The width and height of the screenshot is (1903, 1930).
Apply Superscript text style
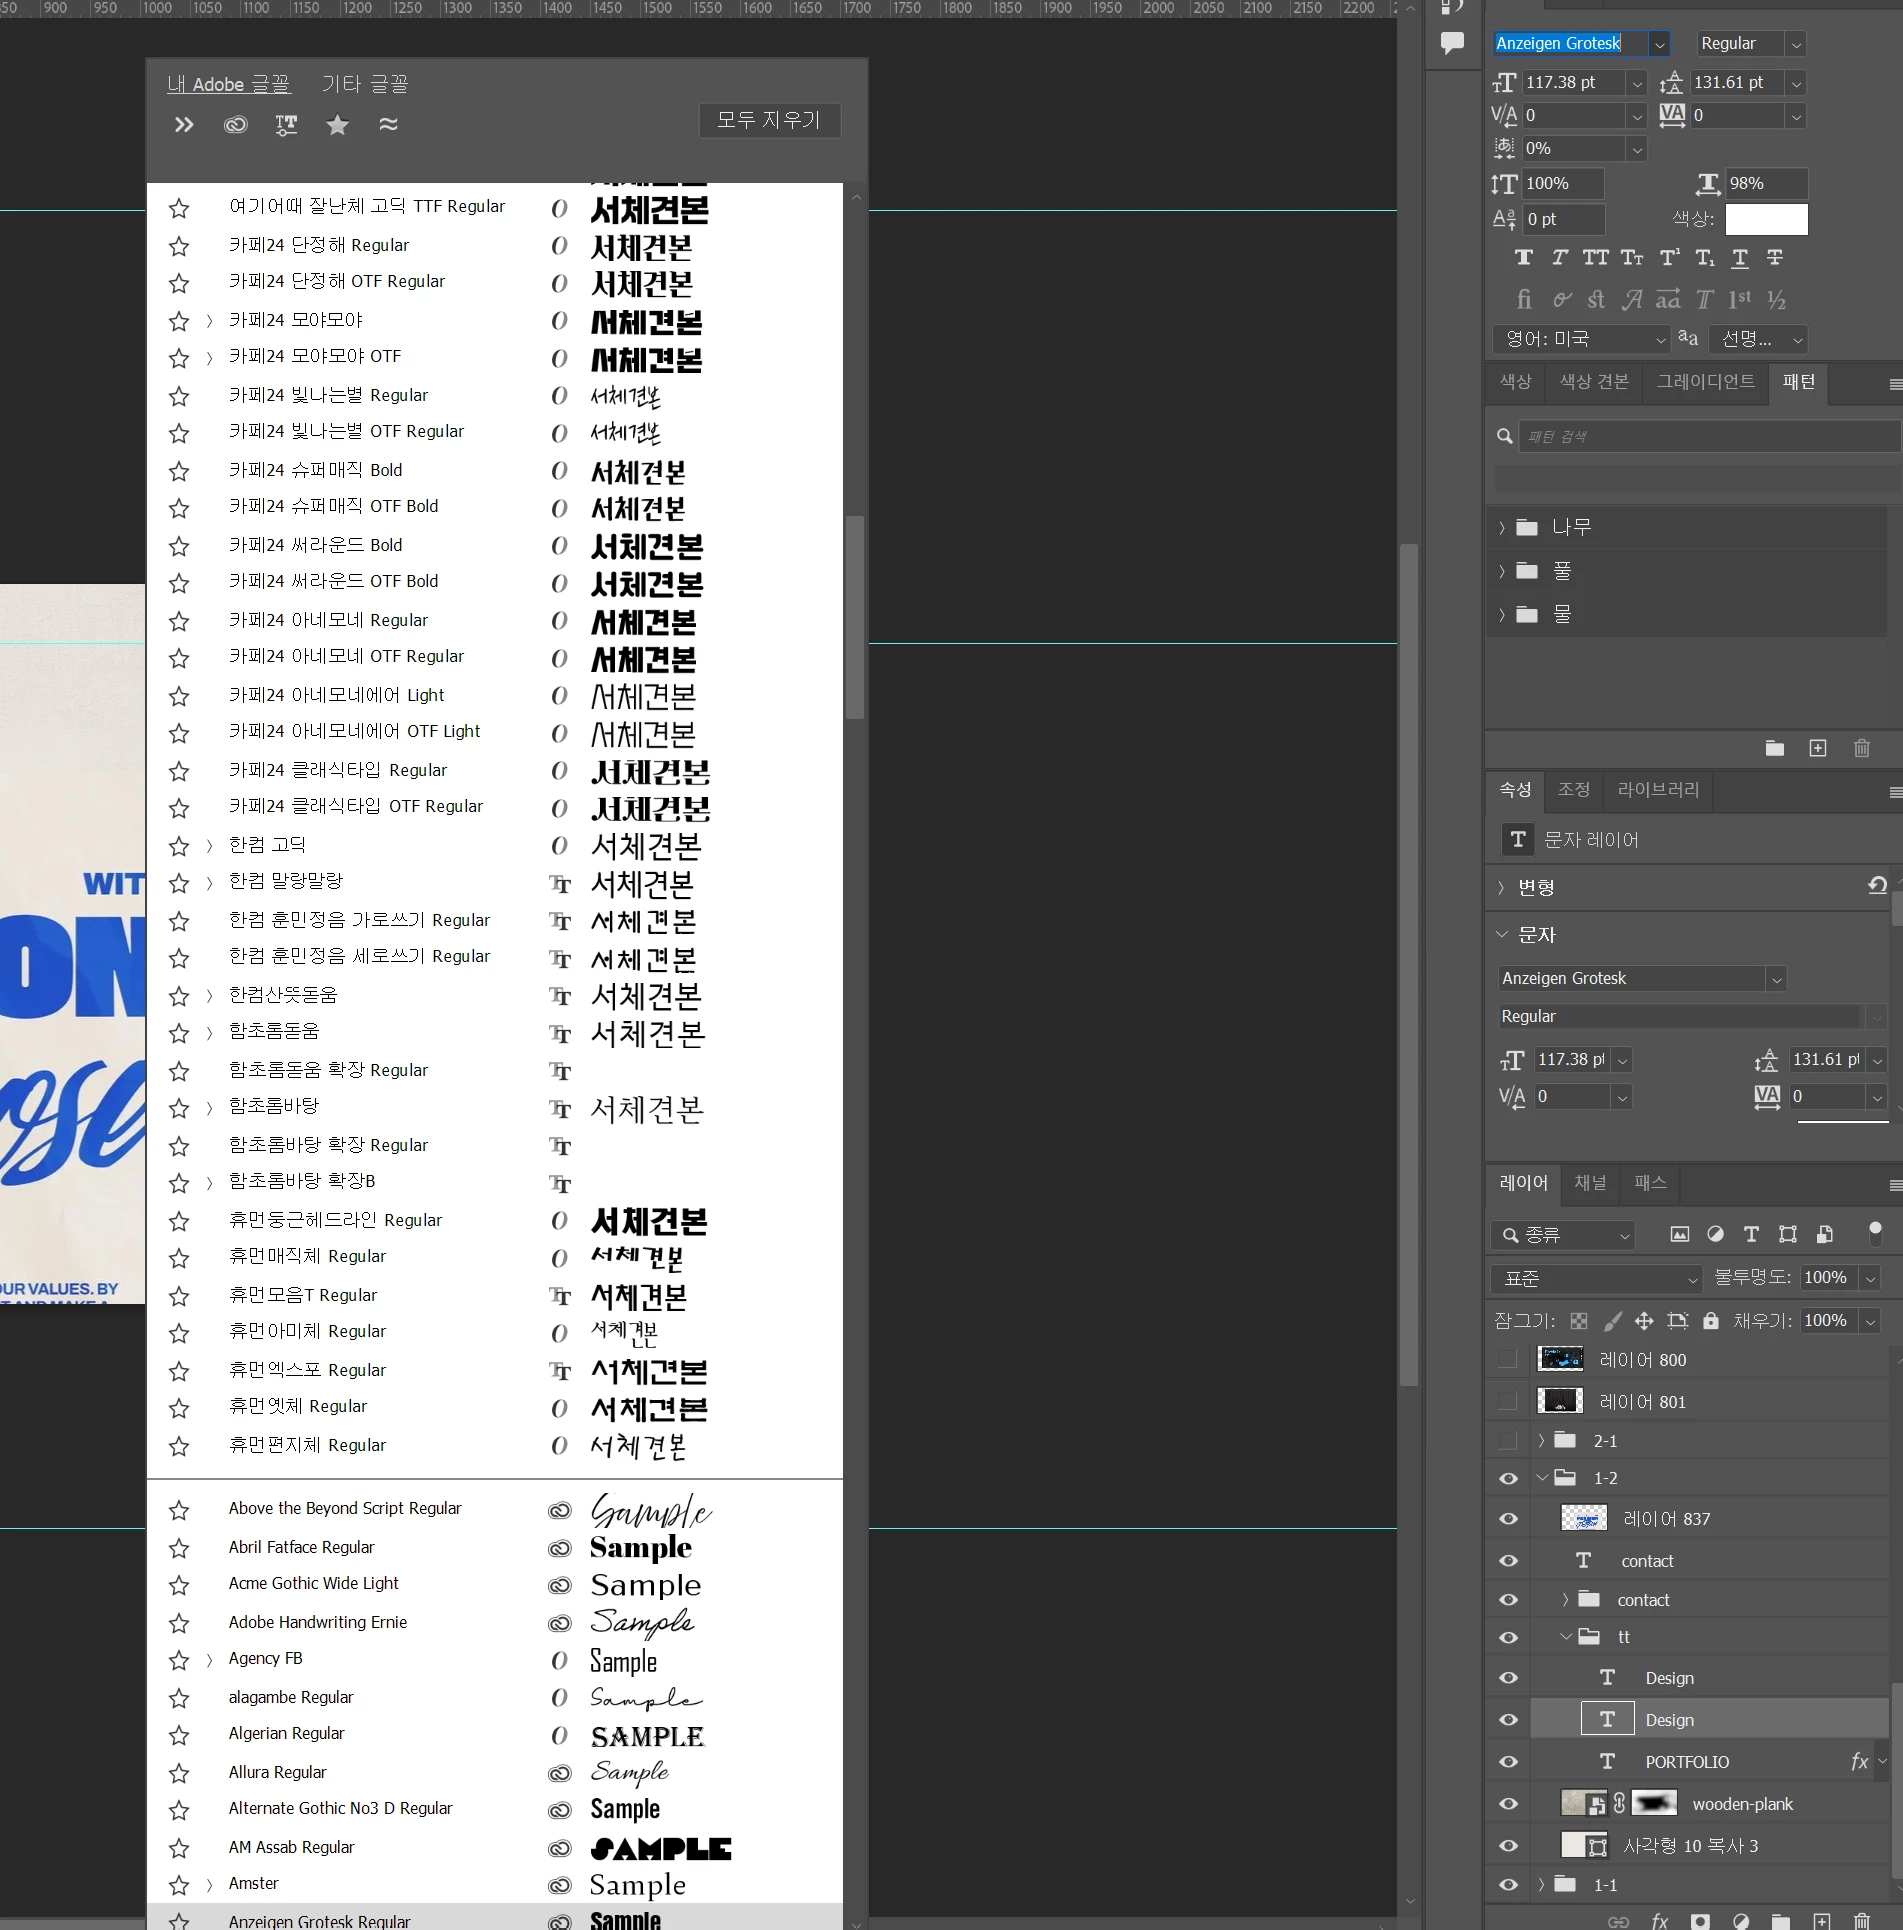pos(1669,258)
